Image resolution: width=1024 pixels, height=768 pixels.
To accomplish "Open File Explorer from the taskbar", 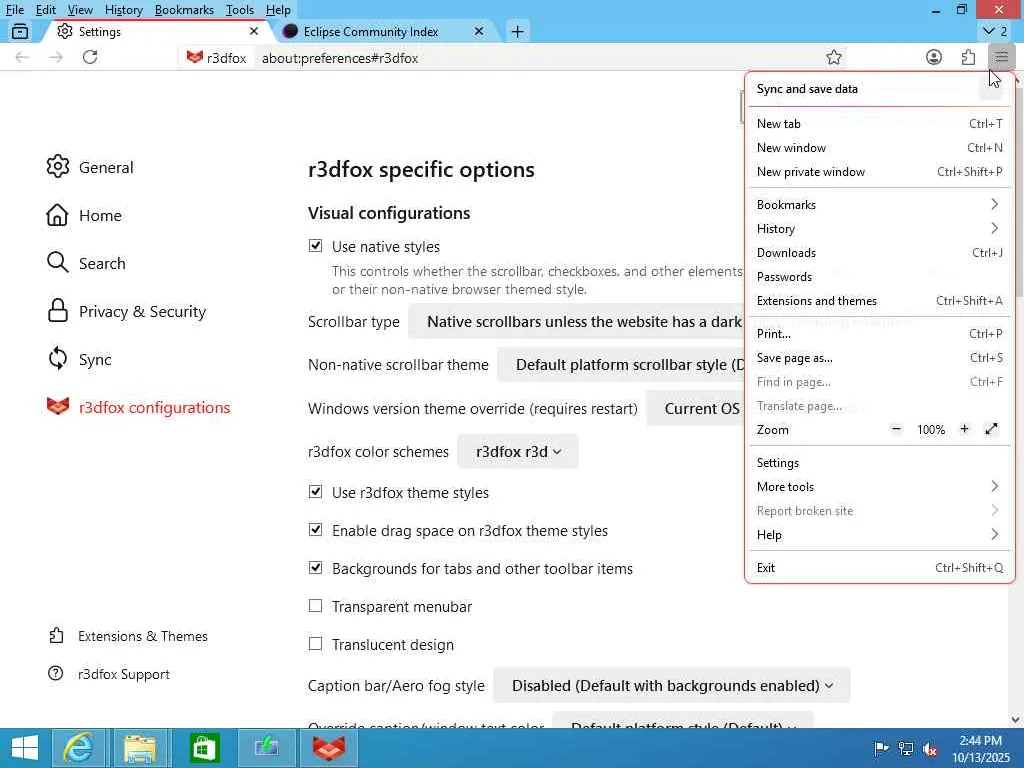I will (x=140, y=748).
